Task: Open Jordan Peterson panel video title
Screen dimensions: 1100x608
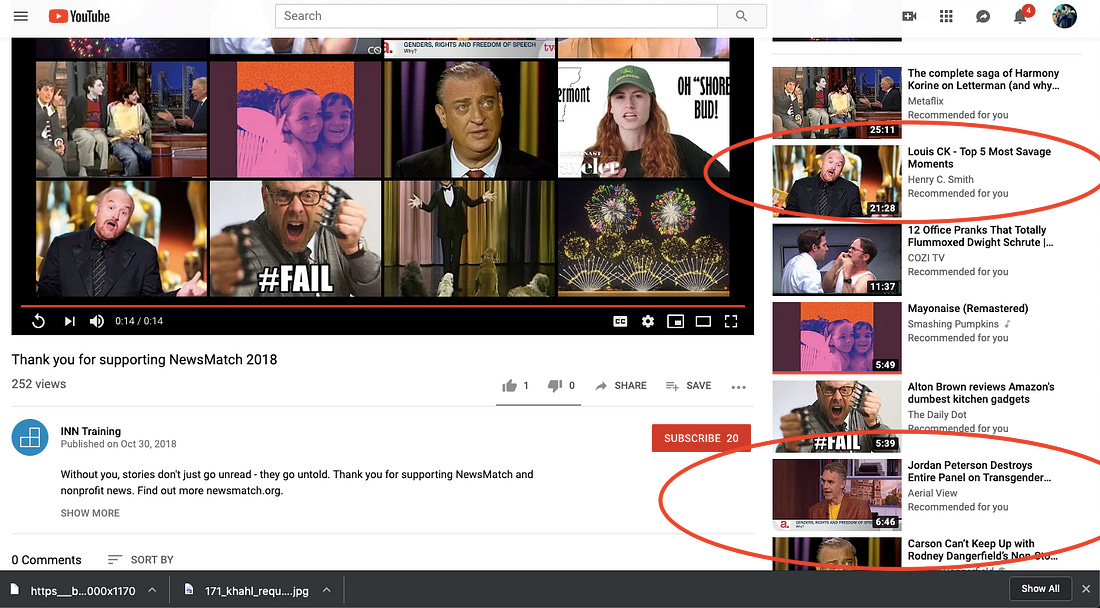Action: pyautogui.click(x=979, y=471)
